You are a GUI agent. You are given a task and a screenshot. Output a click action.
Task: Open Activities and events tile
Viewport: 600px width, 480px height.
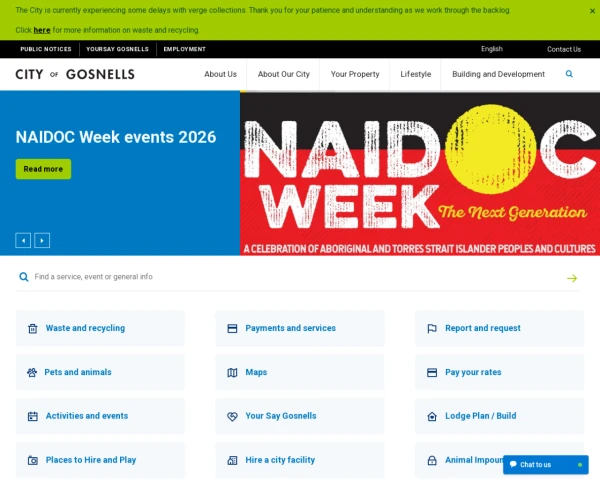point(100,416)
